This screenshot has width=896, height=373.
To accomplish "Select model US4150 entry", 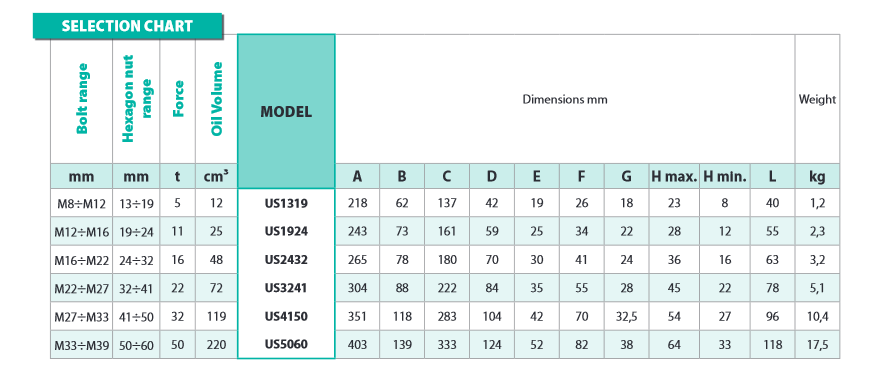I will [x=286, y=316].
